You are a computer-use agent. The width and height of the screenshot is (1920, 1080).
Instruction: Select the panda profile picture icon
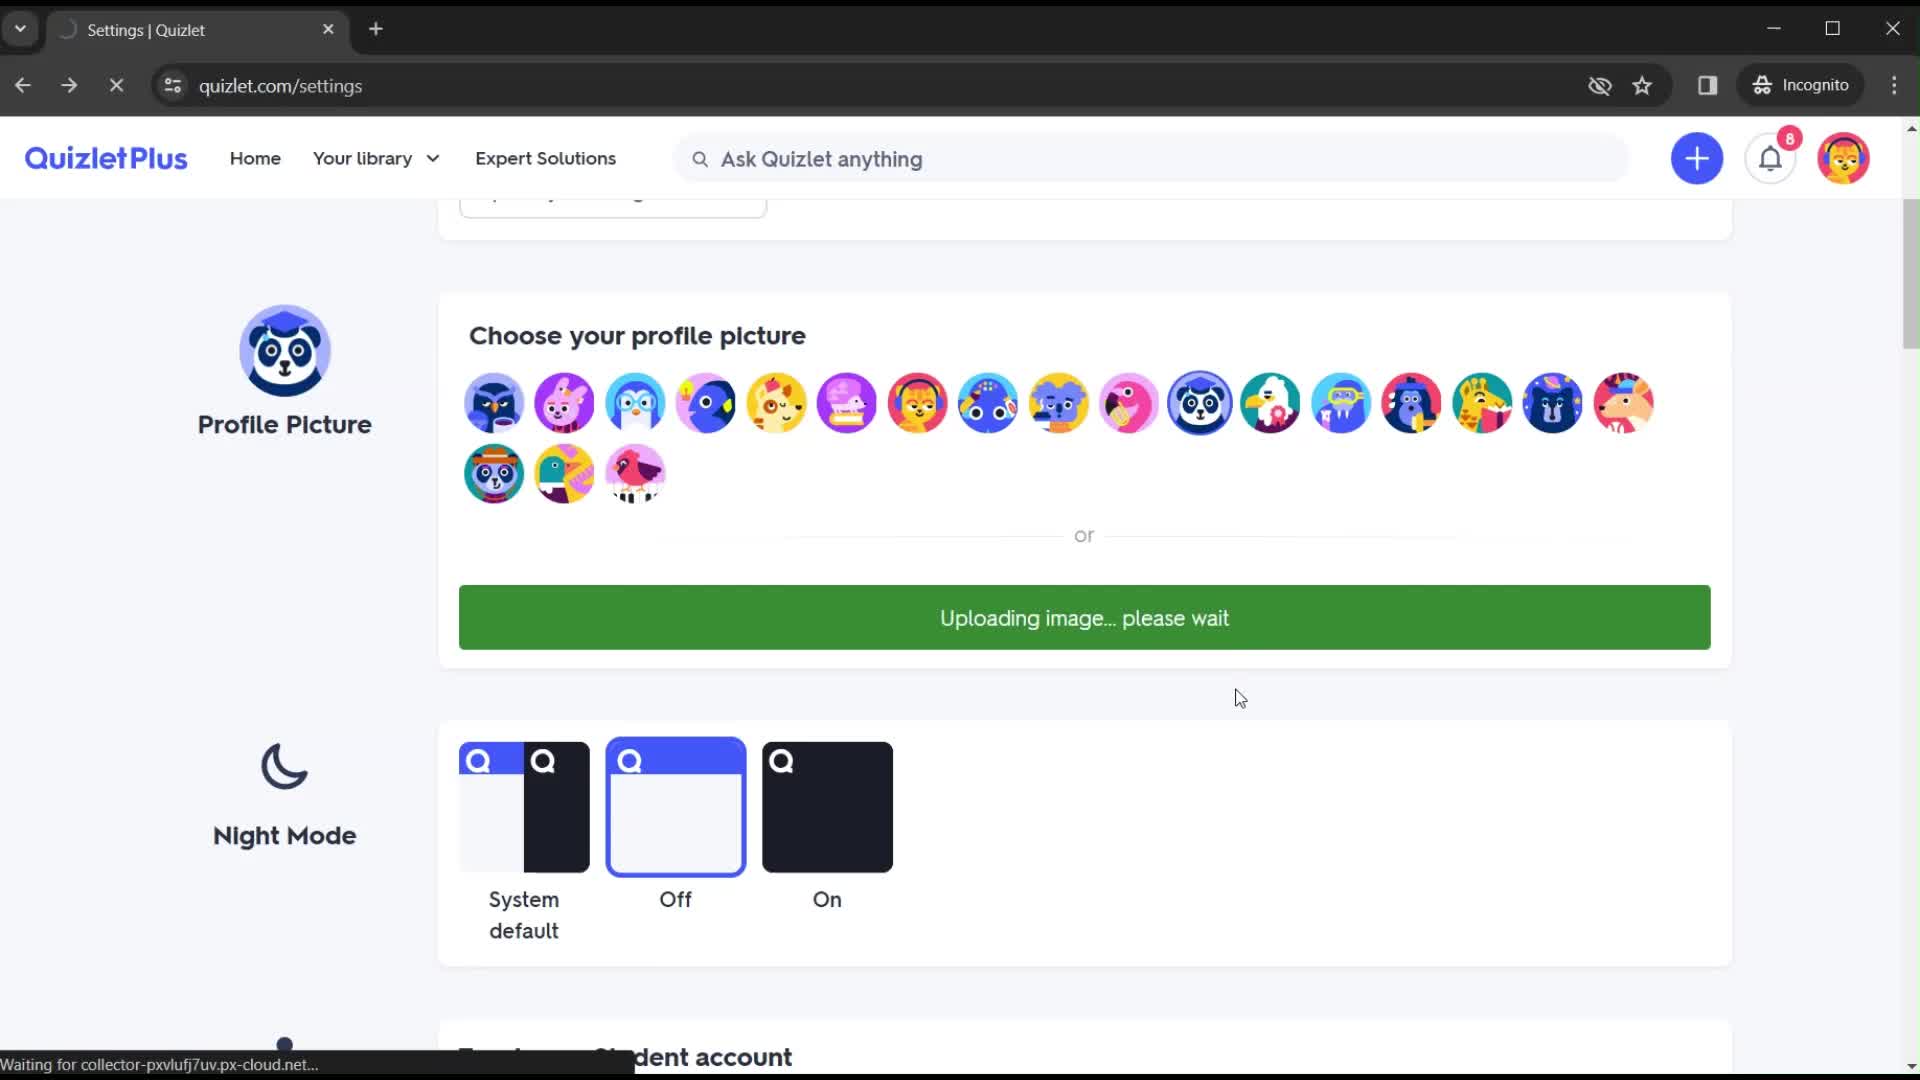1199,404
